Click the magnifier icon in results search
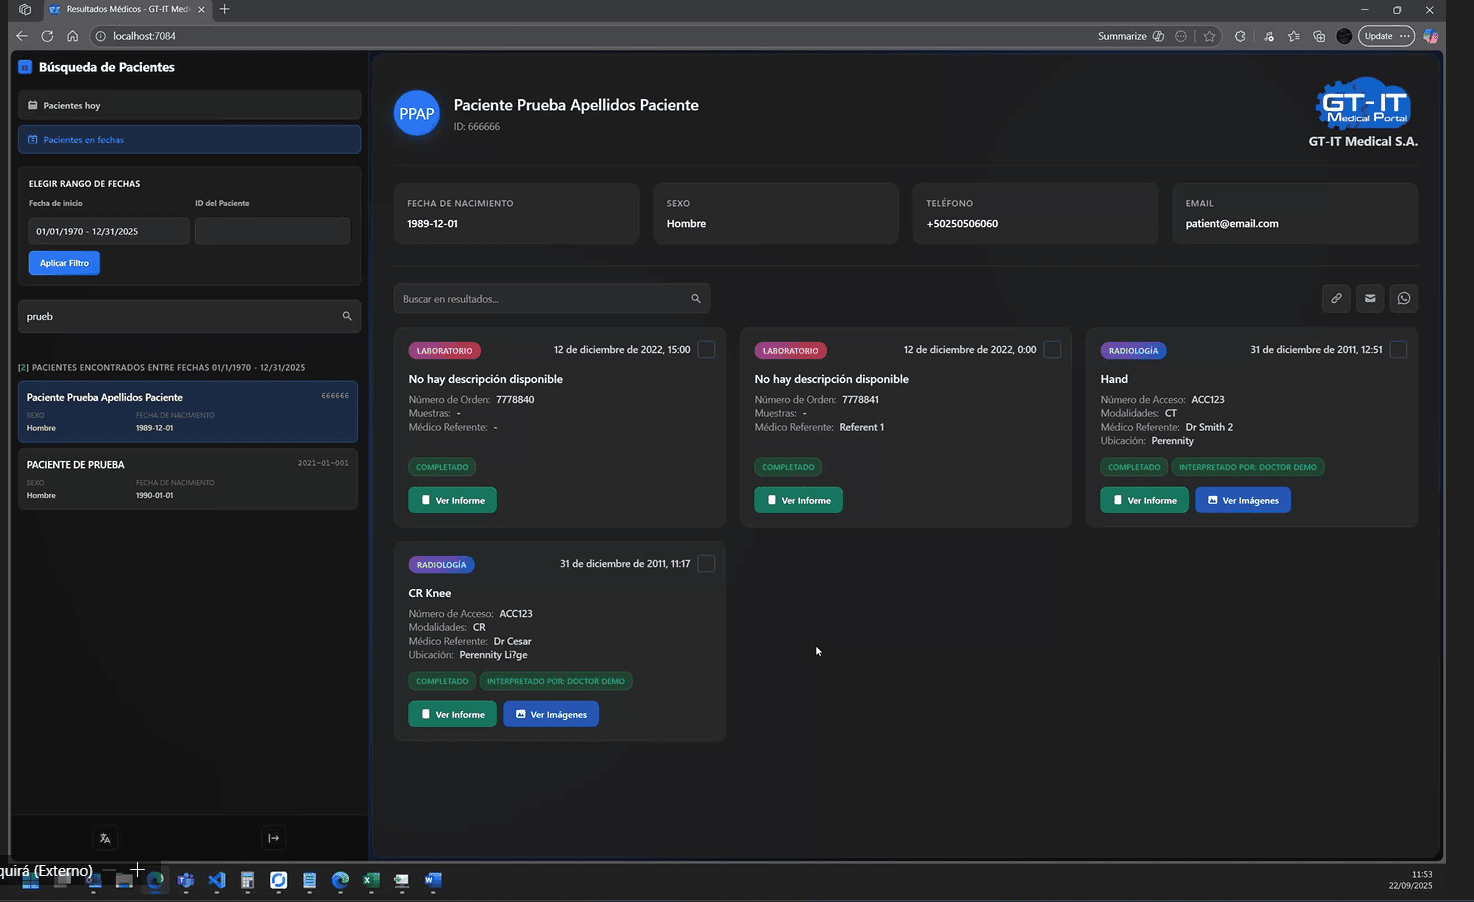The height and width of the screenshot is (902, 1474). [x=696, y=299]
